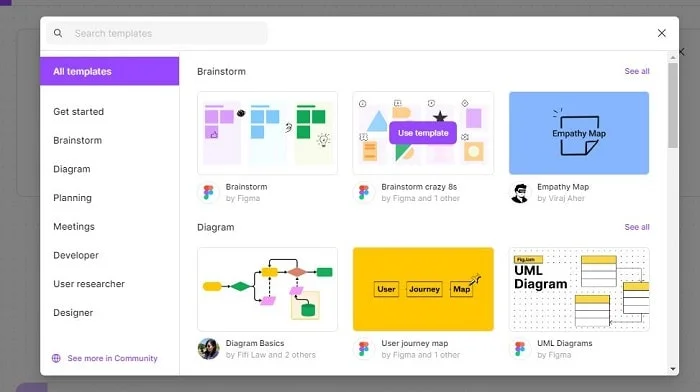700x392 pixels.
Task: Click Fifi Law's avatar photo
Action: pos(208,349)
